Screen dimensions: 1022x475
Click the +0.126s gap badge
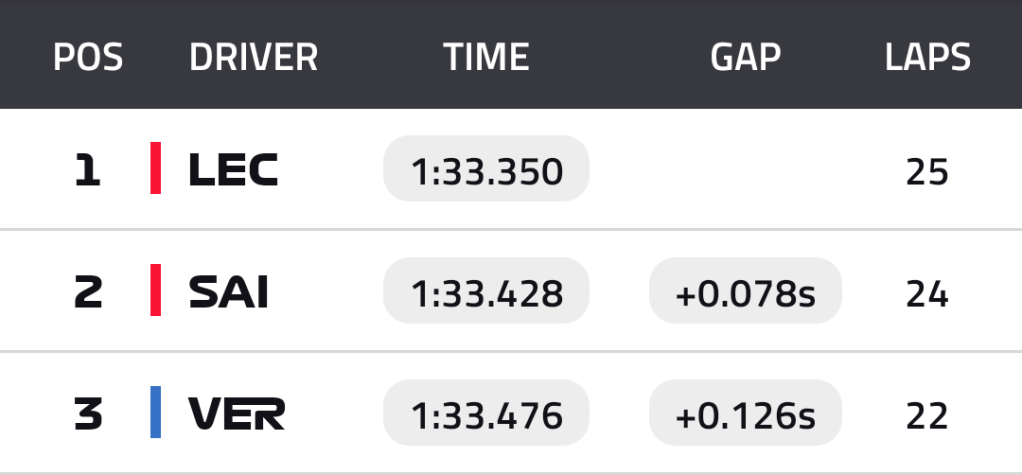tap(745, 413)
